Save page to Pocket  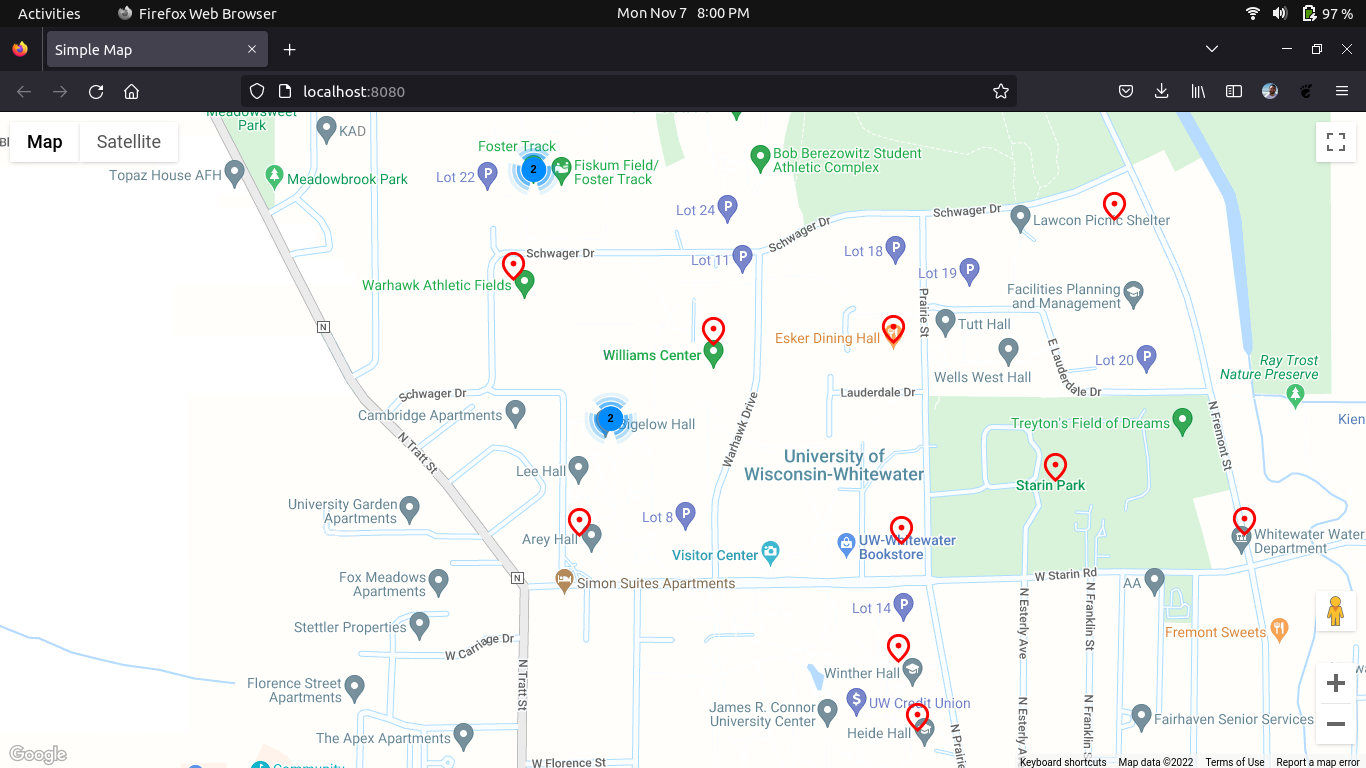pyautogui.click(x=1125, y=91)
